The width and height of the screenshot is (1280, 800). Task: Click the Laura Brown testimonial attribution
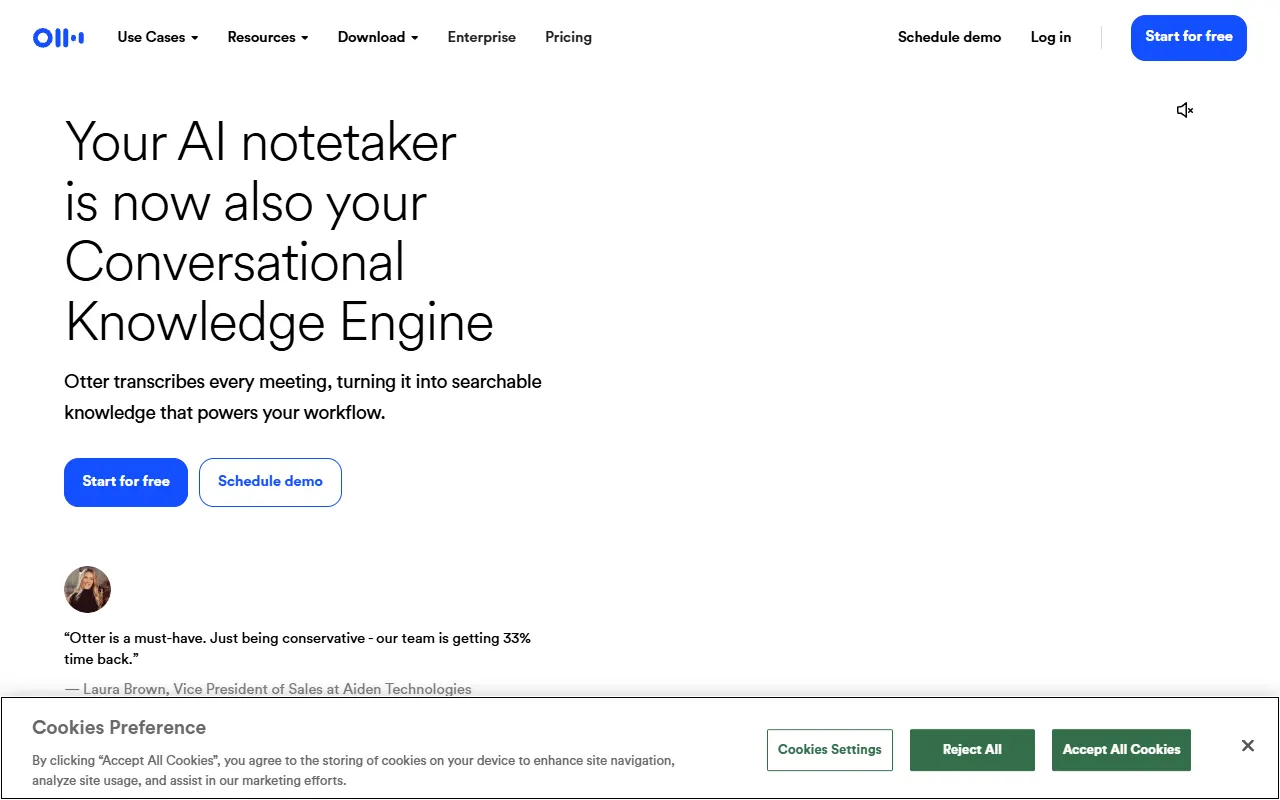[268, 689]
